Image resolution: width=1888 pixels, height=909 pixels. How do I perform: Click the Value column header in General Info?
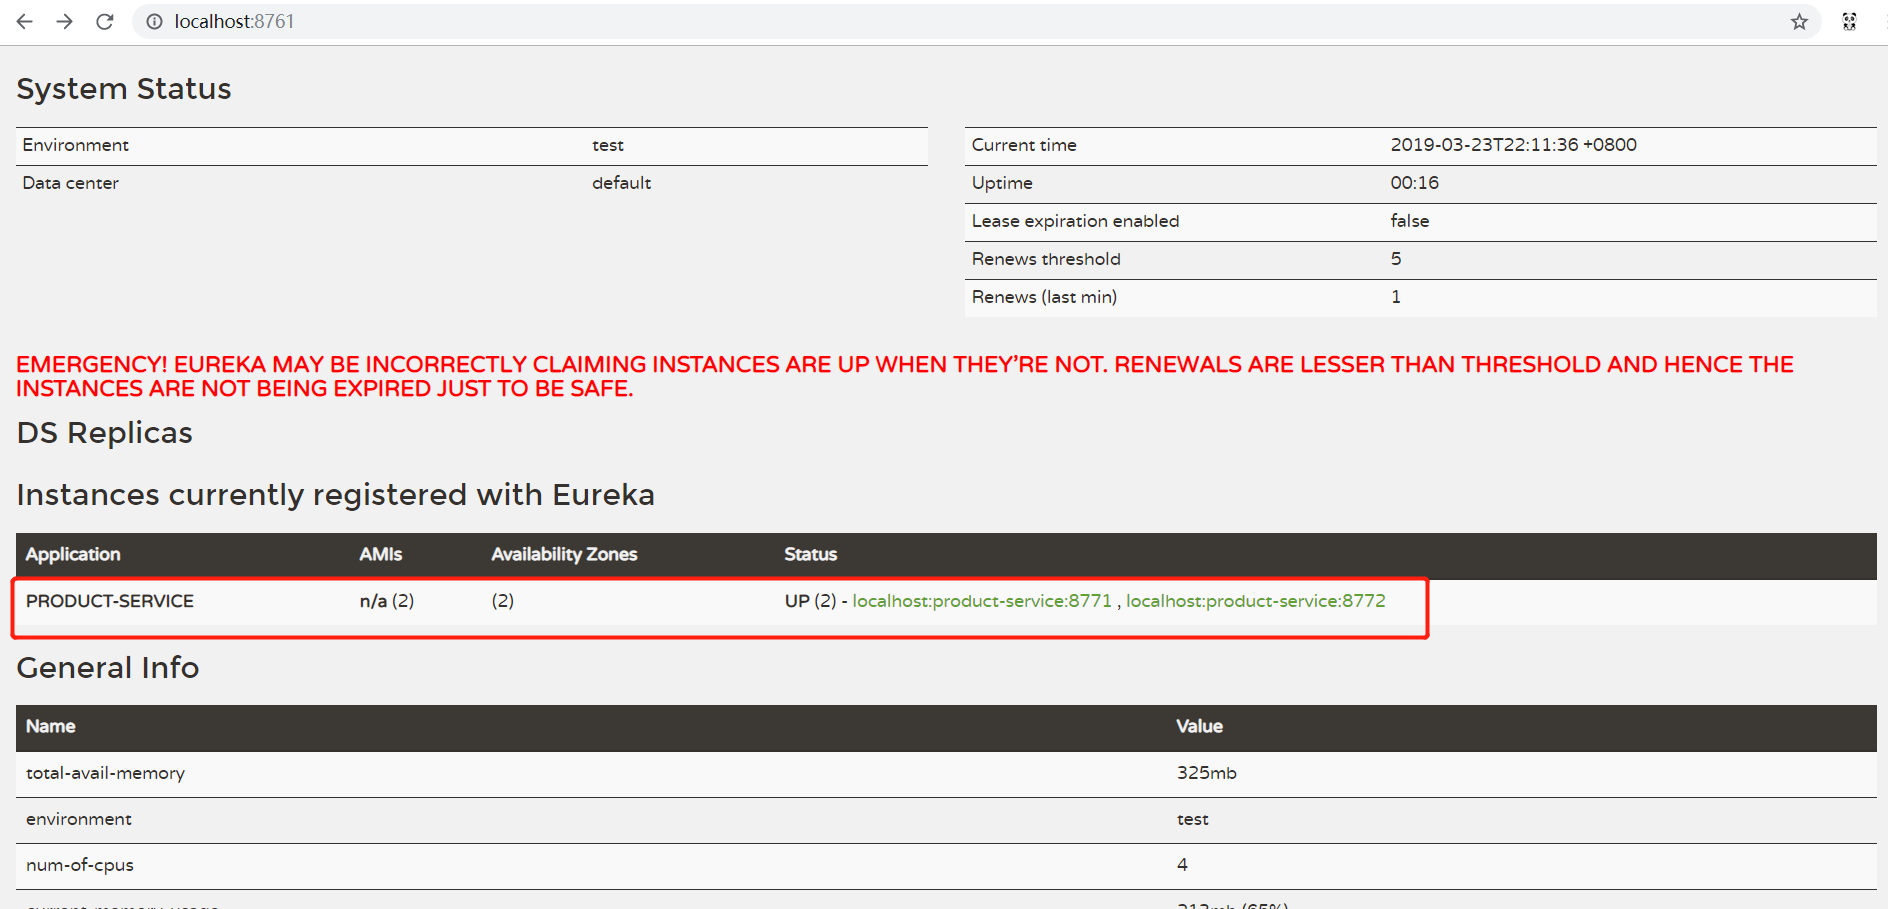pos(1199,726)
